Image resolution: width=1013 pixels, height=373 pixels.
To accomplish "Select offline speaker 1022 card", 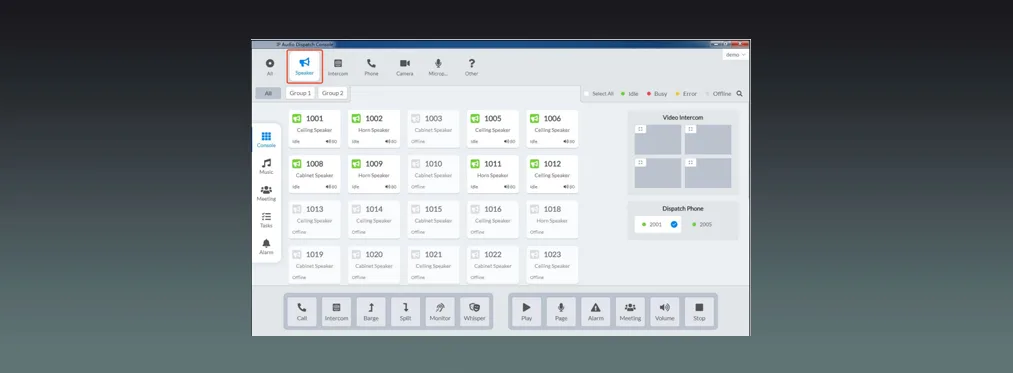I will pyautogui.click(x=493, y=264).
